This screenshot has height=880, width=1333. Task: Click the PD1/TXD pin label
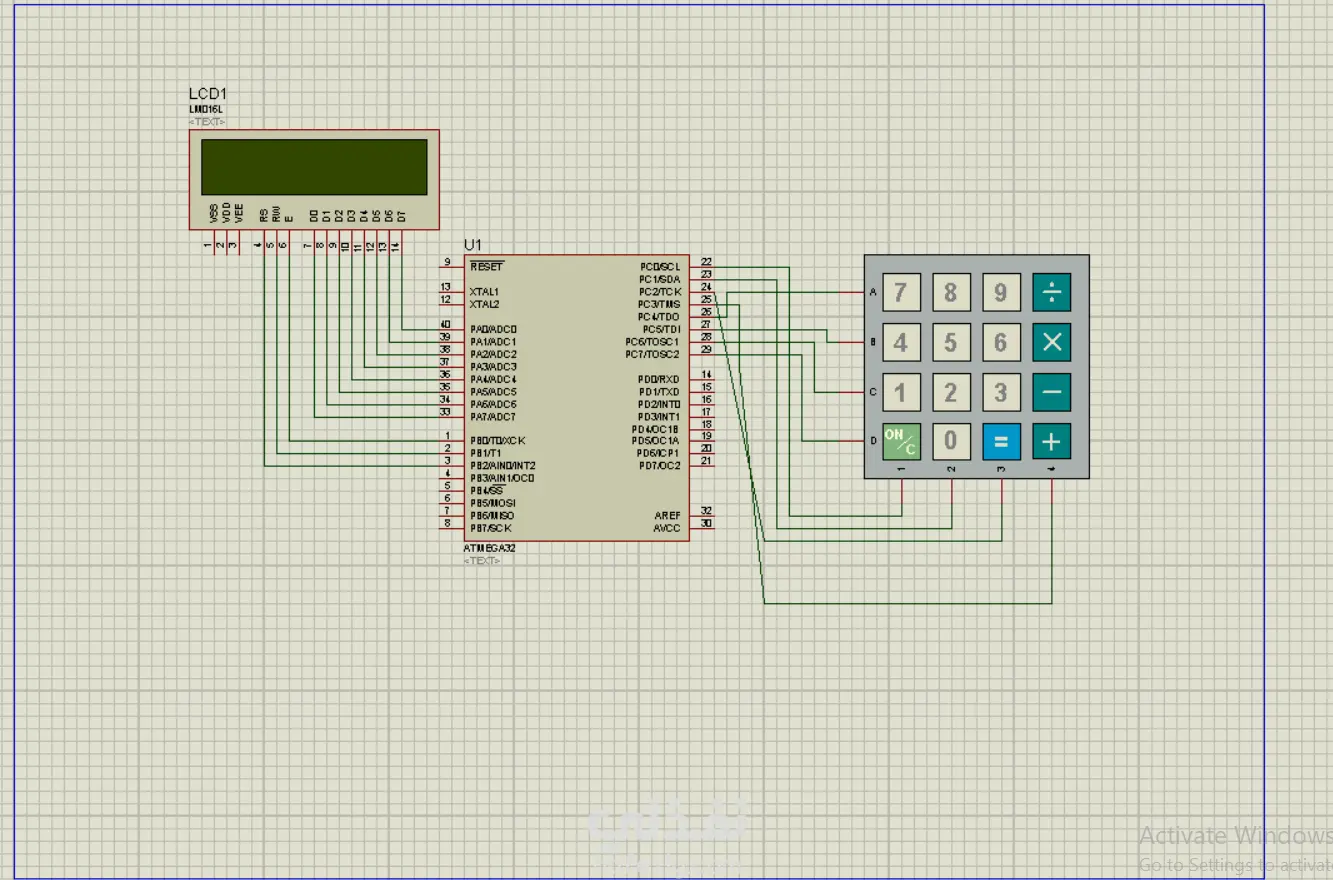tap(658, 392)
